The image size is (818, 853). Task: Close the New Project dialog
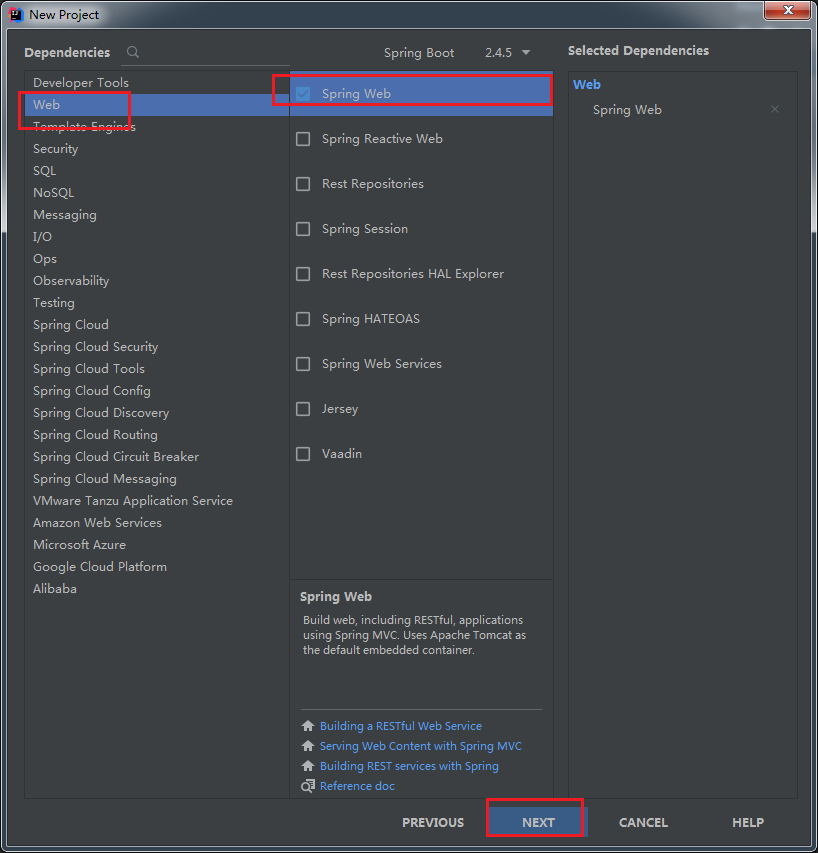pyautogui.click(x=788, y=10)
